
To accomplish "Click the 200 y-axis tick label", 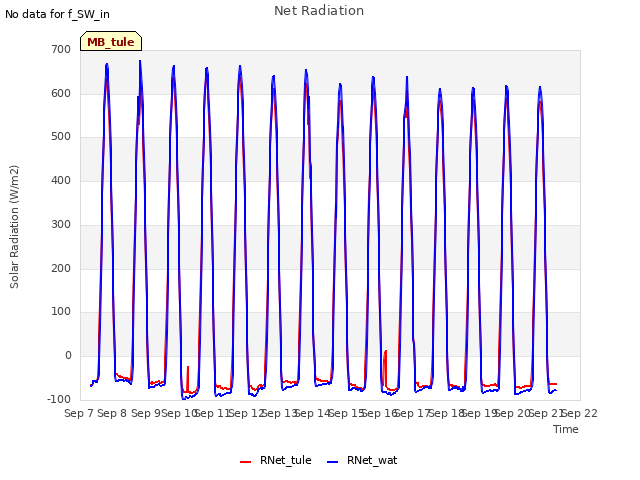I will [61, 269].
